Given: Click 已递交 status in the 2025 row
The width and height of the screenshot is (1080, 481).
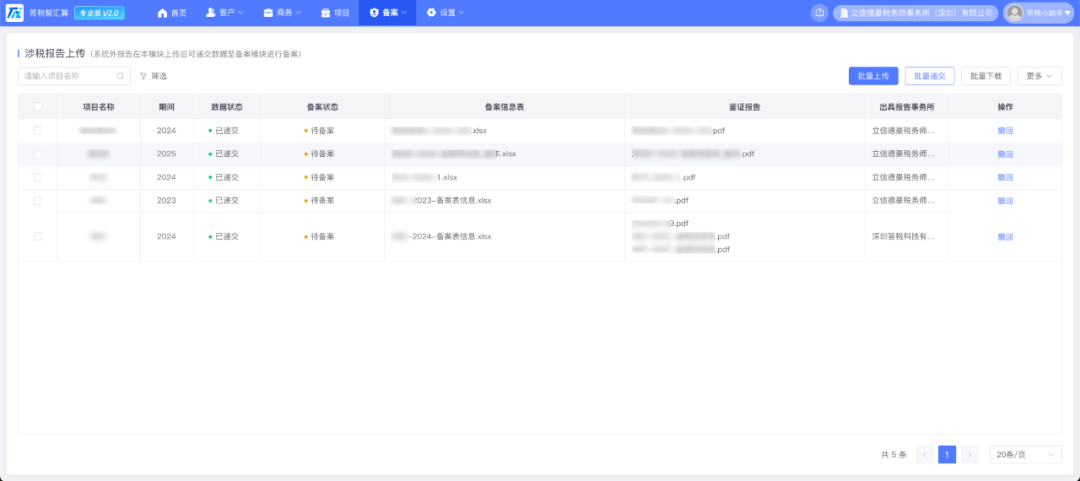Looking at the screenshot, I should point(224,154).
